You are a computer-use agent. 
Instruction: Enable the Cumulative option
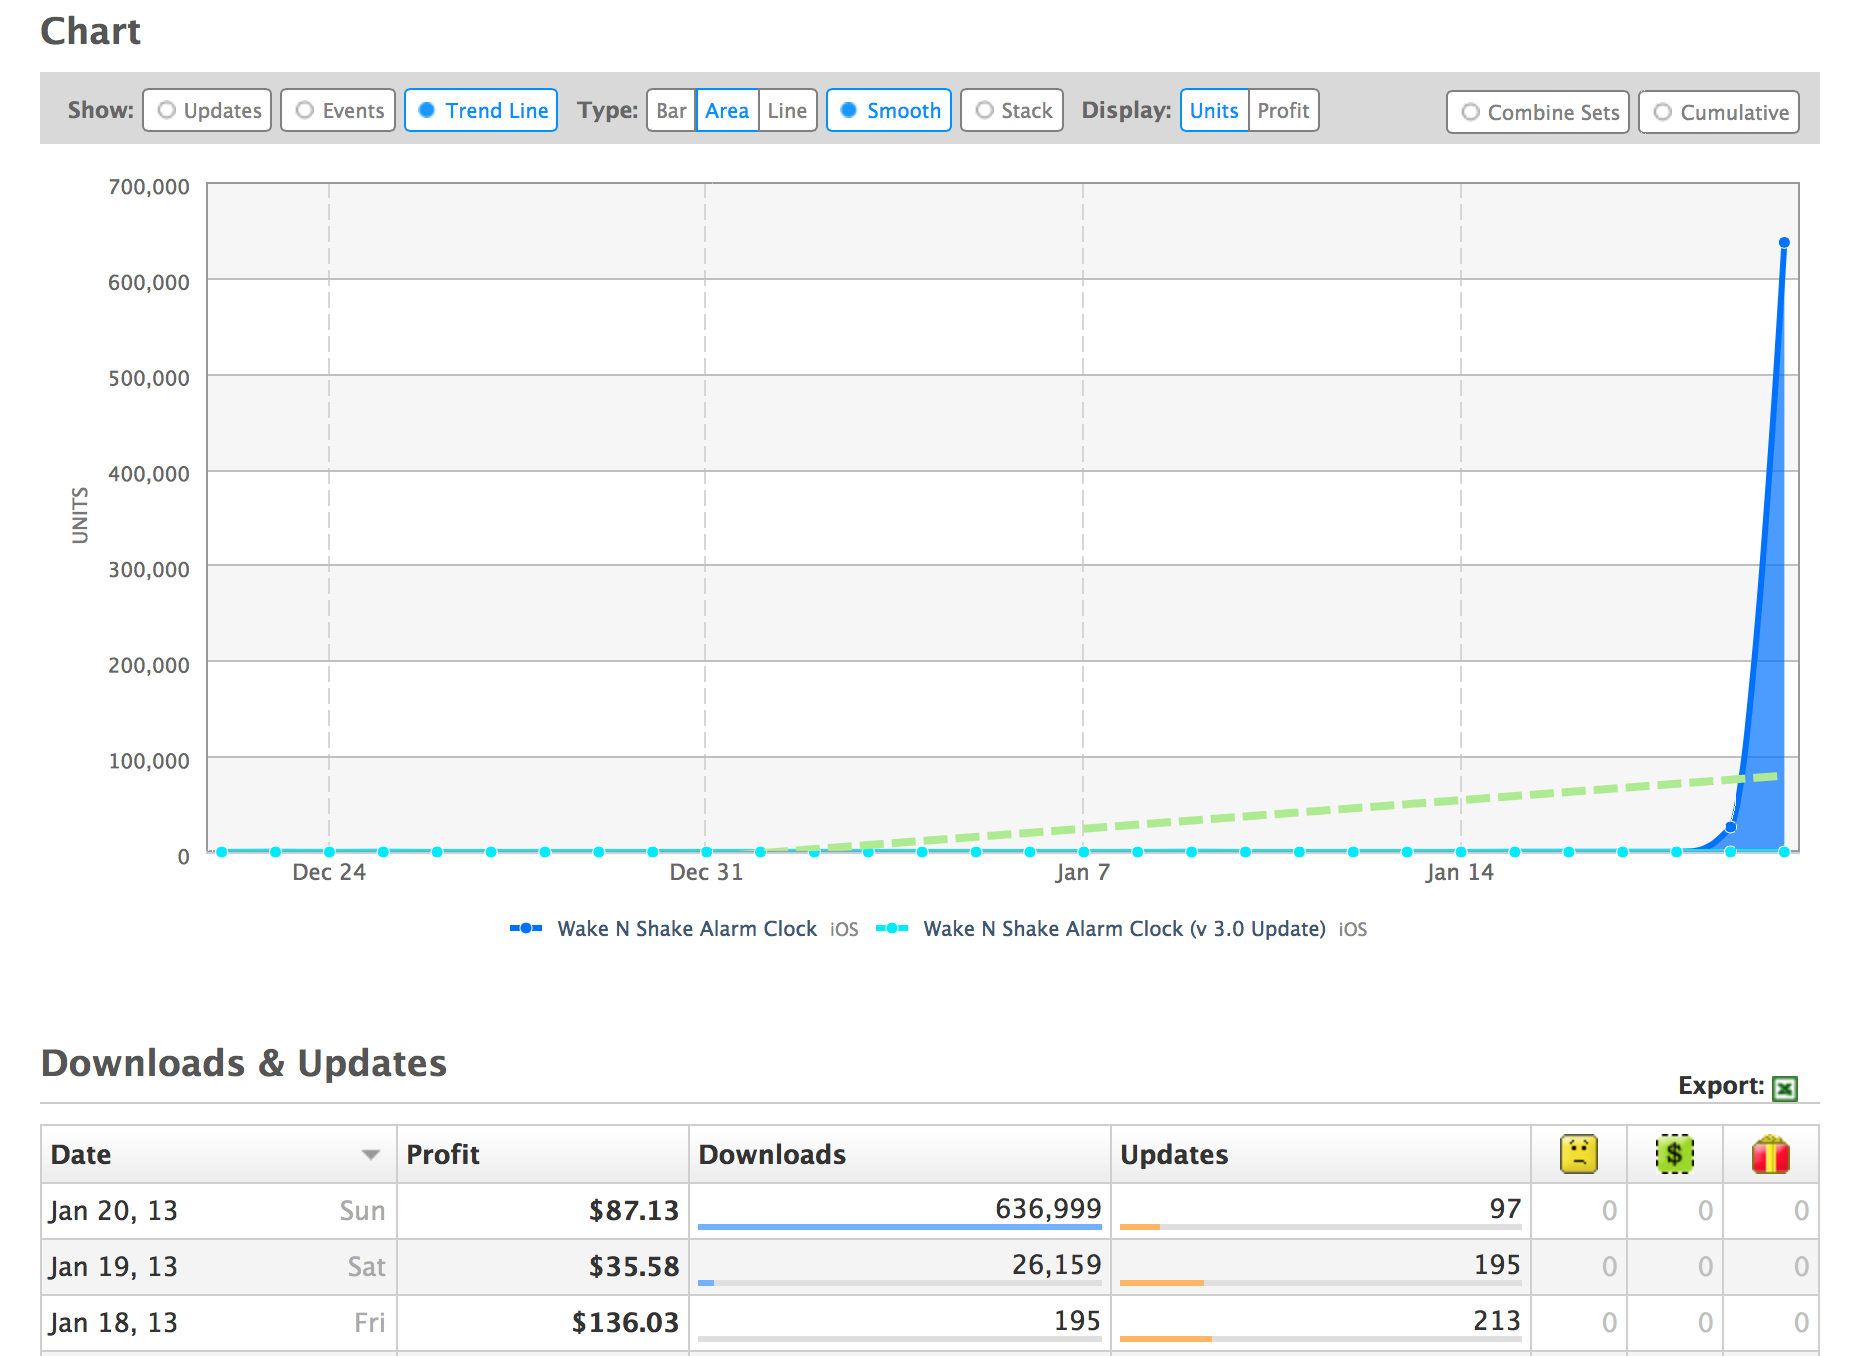click(x=1719, y=112)
